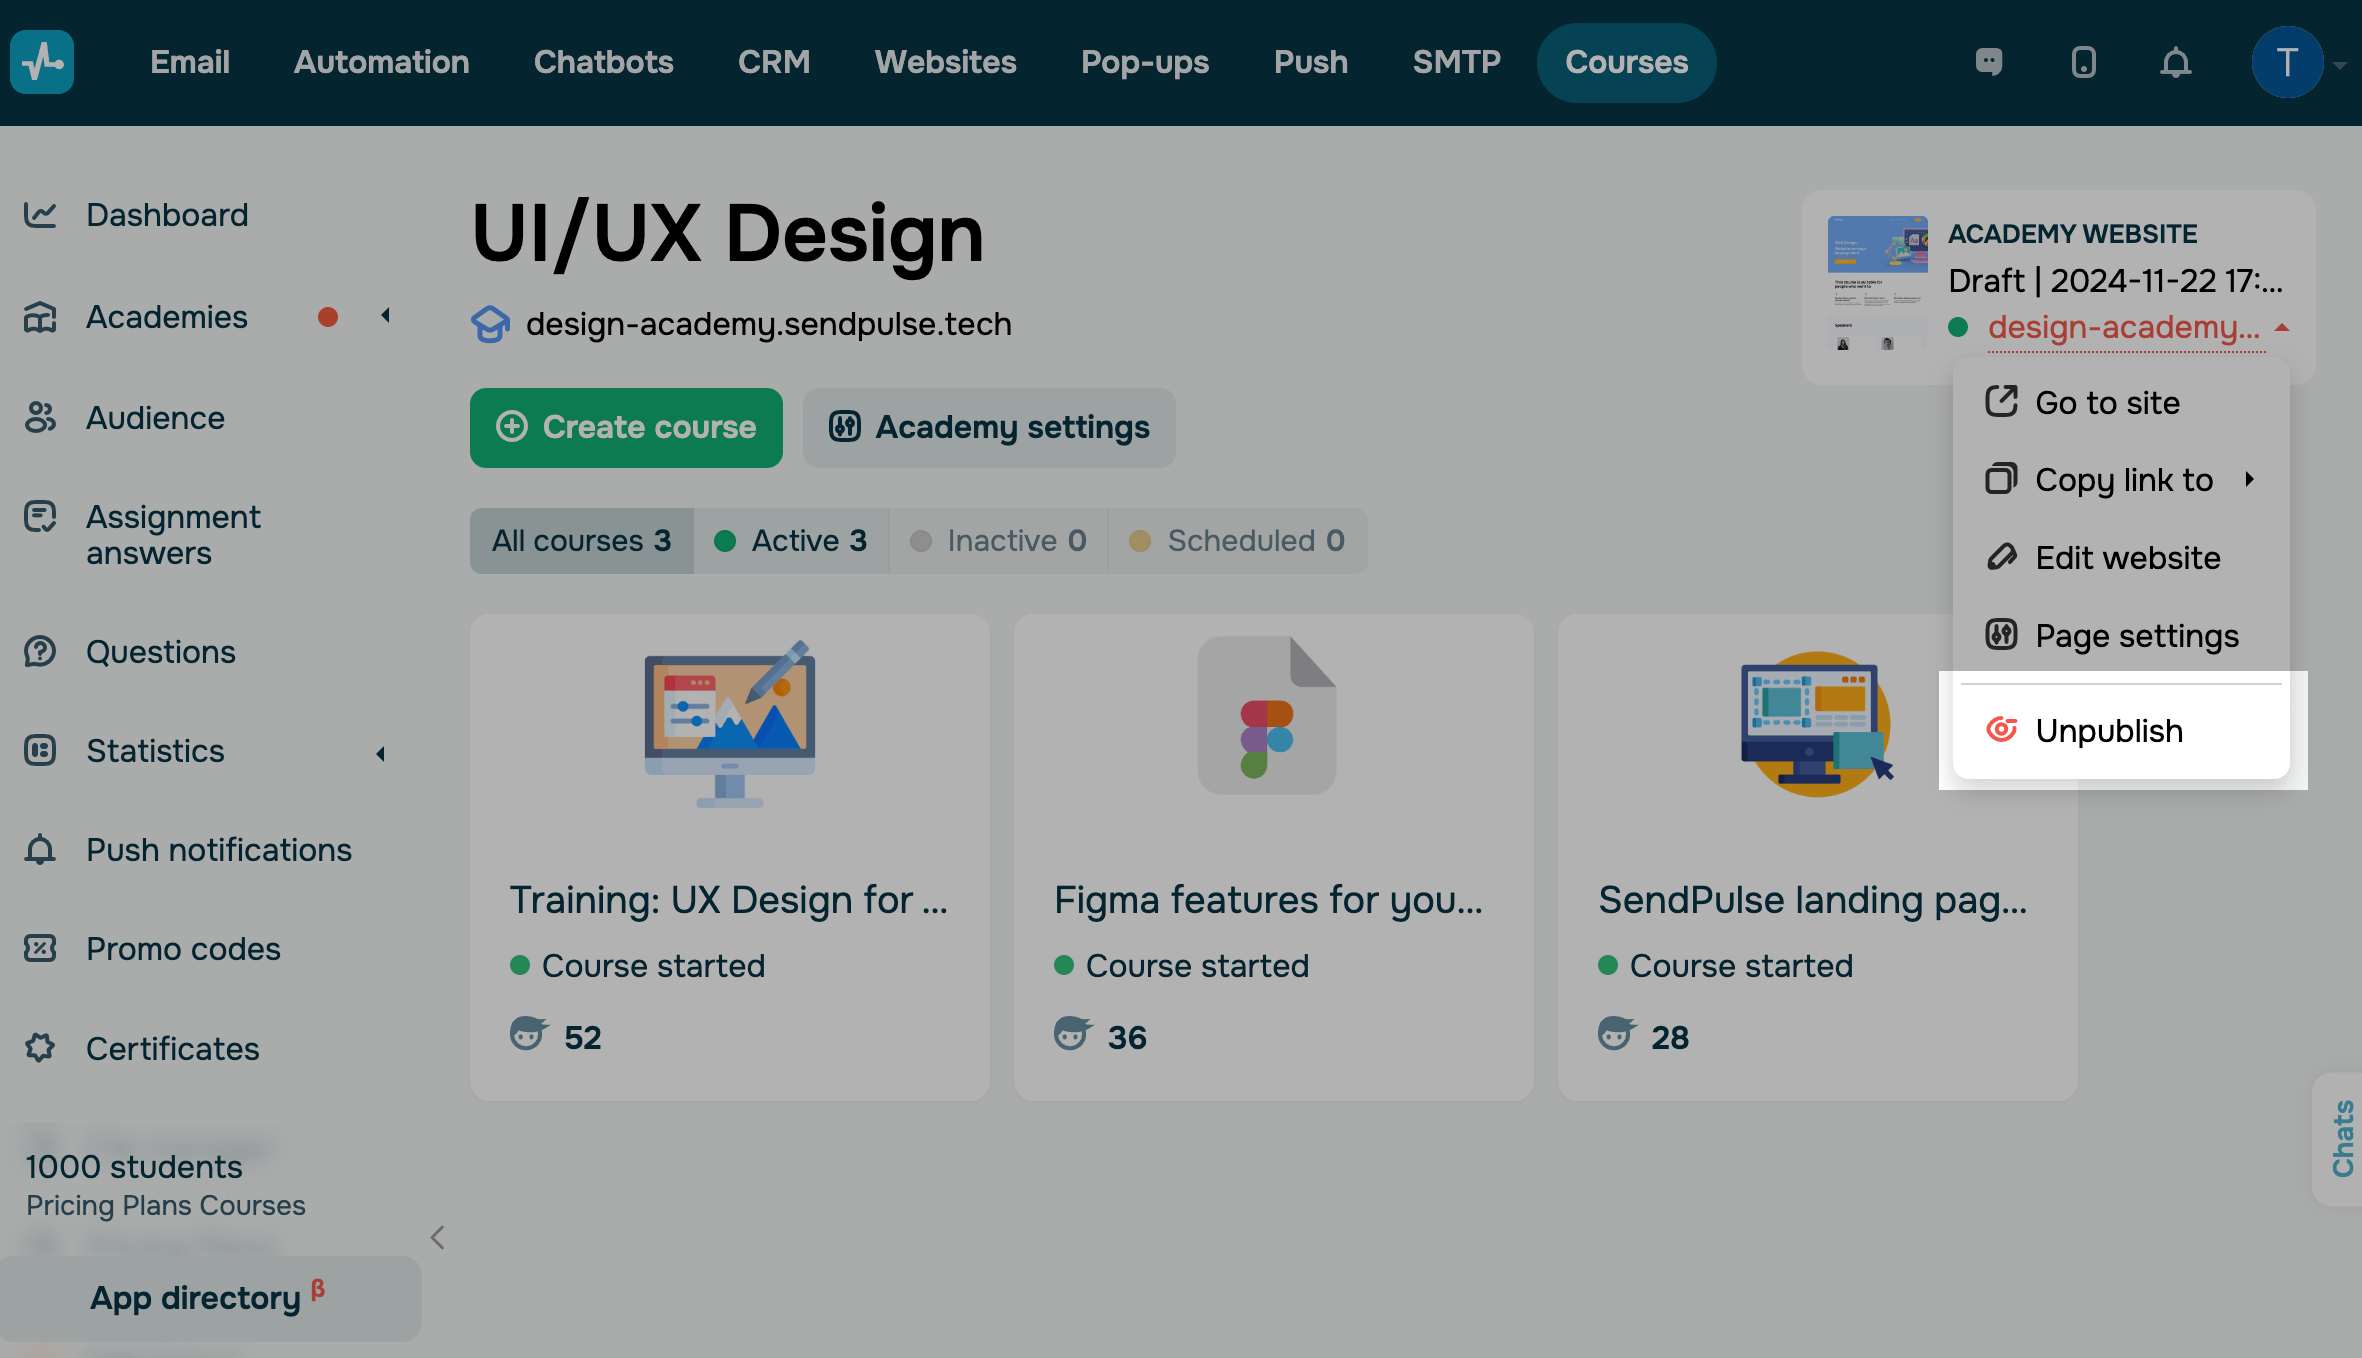This screenshot has height=1358, width=2362.
Task: Open Dashboard from the sidebar
Action: pyautogui.click(x=166, y=215)
